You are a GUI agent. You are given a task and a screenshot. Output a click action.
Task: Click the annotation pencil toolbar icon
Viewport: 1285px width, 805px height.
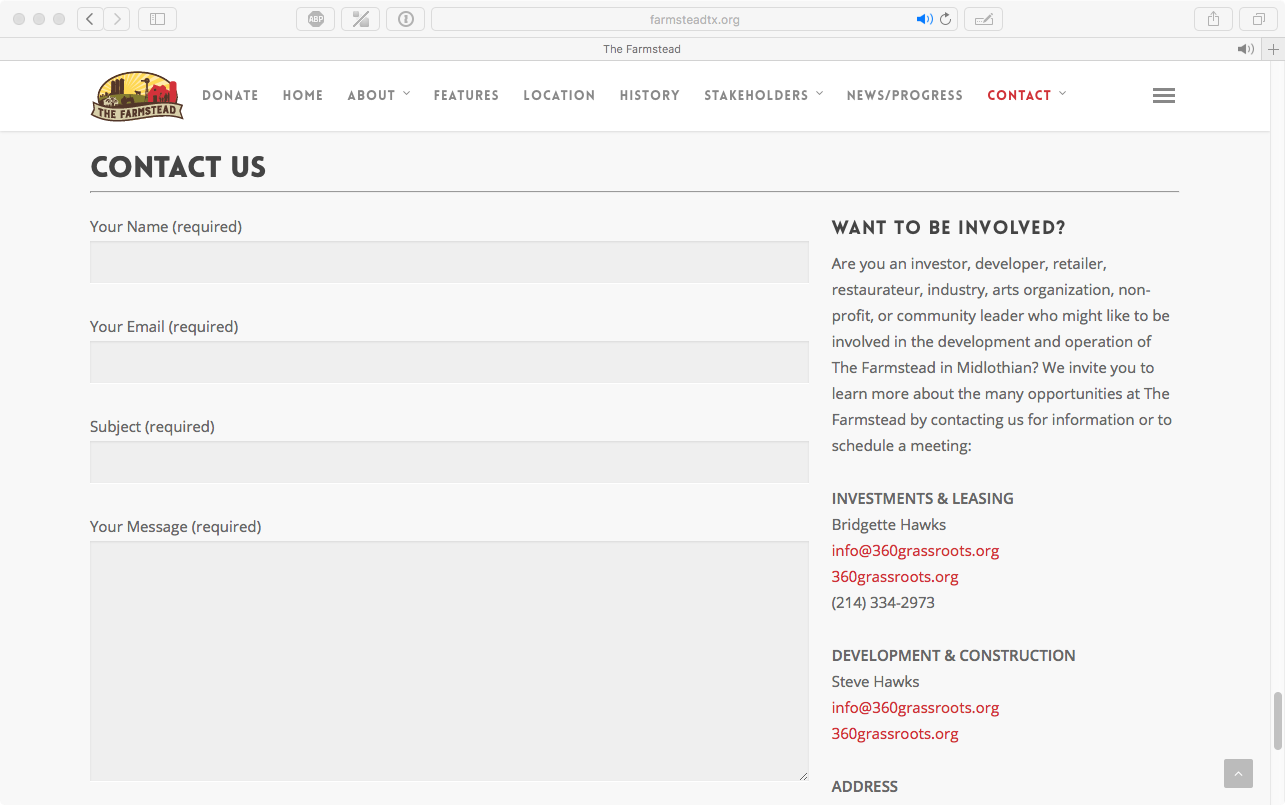tap(983, 19)
